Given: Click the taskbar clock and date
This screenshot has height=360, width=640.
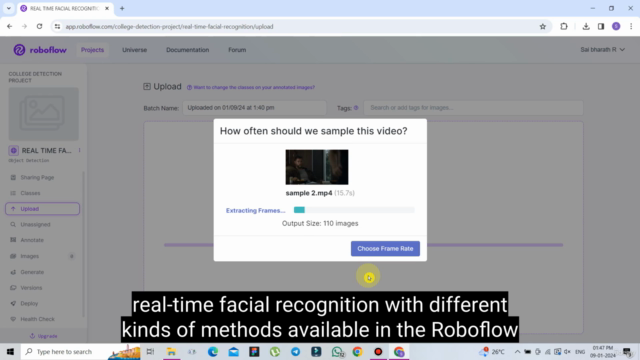Looking at the screenshot, I should pos(602,351).
